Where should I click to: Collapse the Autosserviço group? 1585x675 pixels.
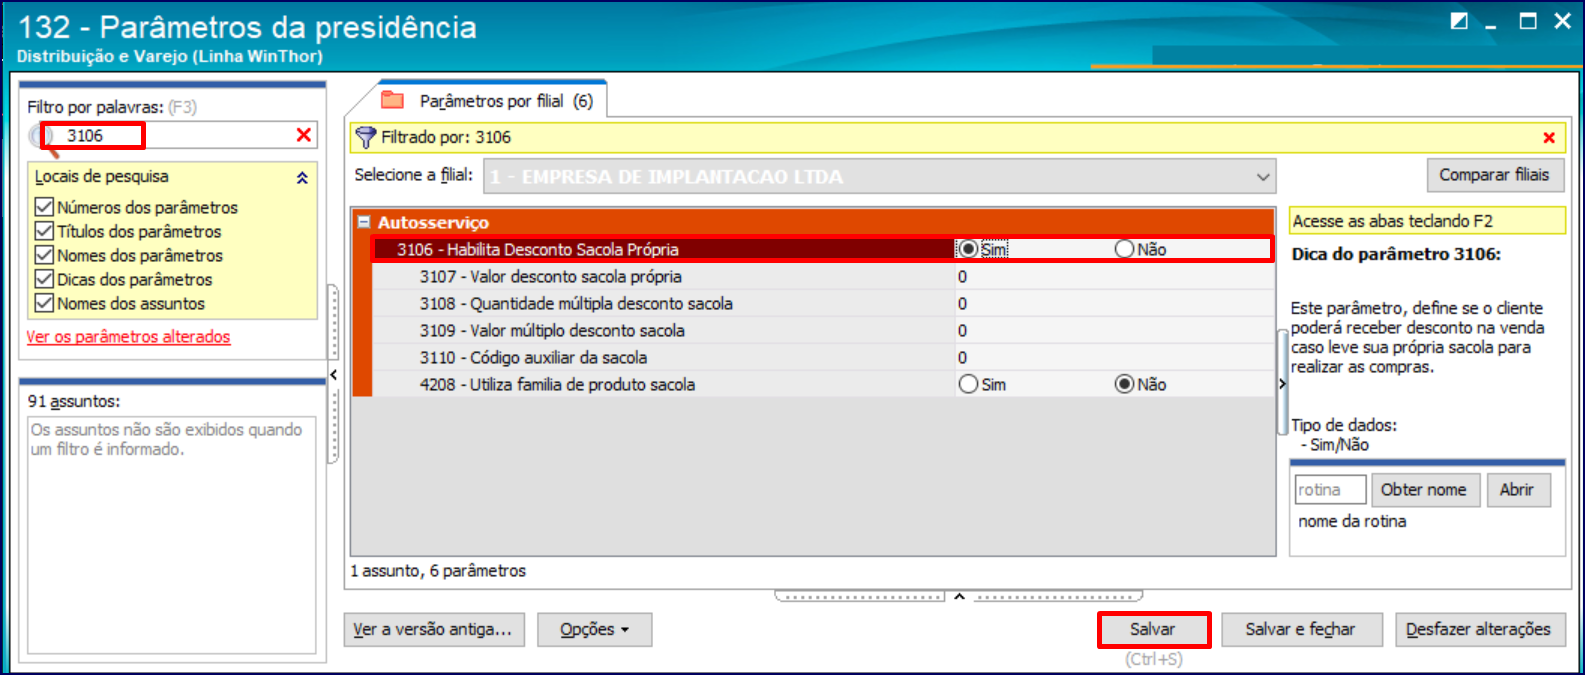click(364, 223)
